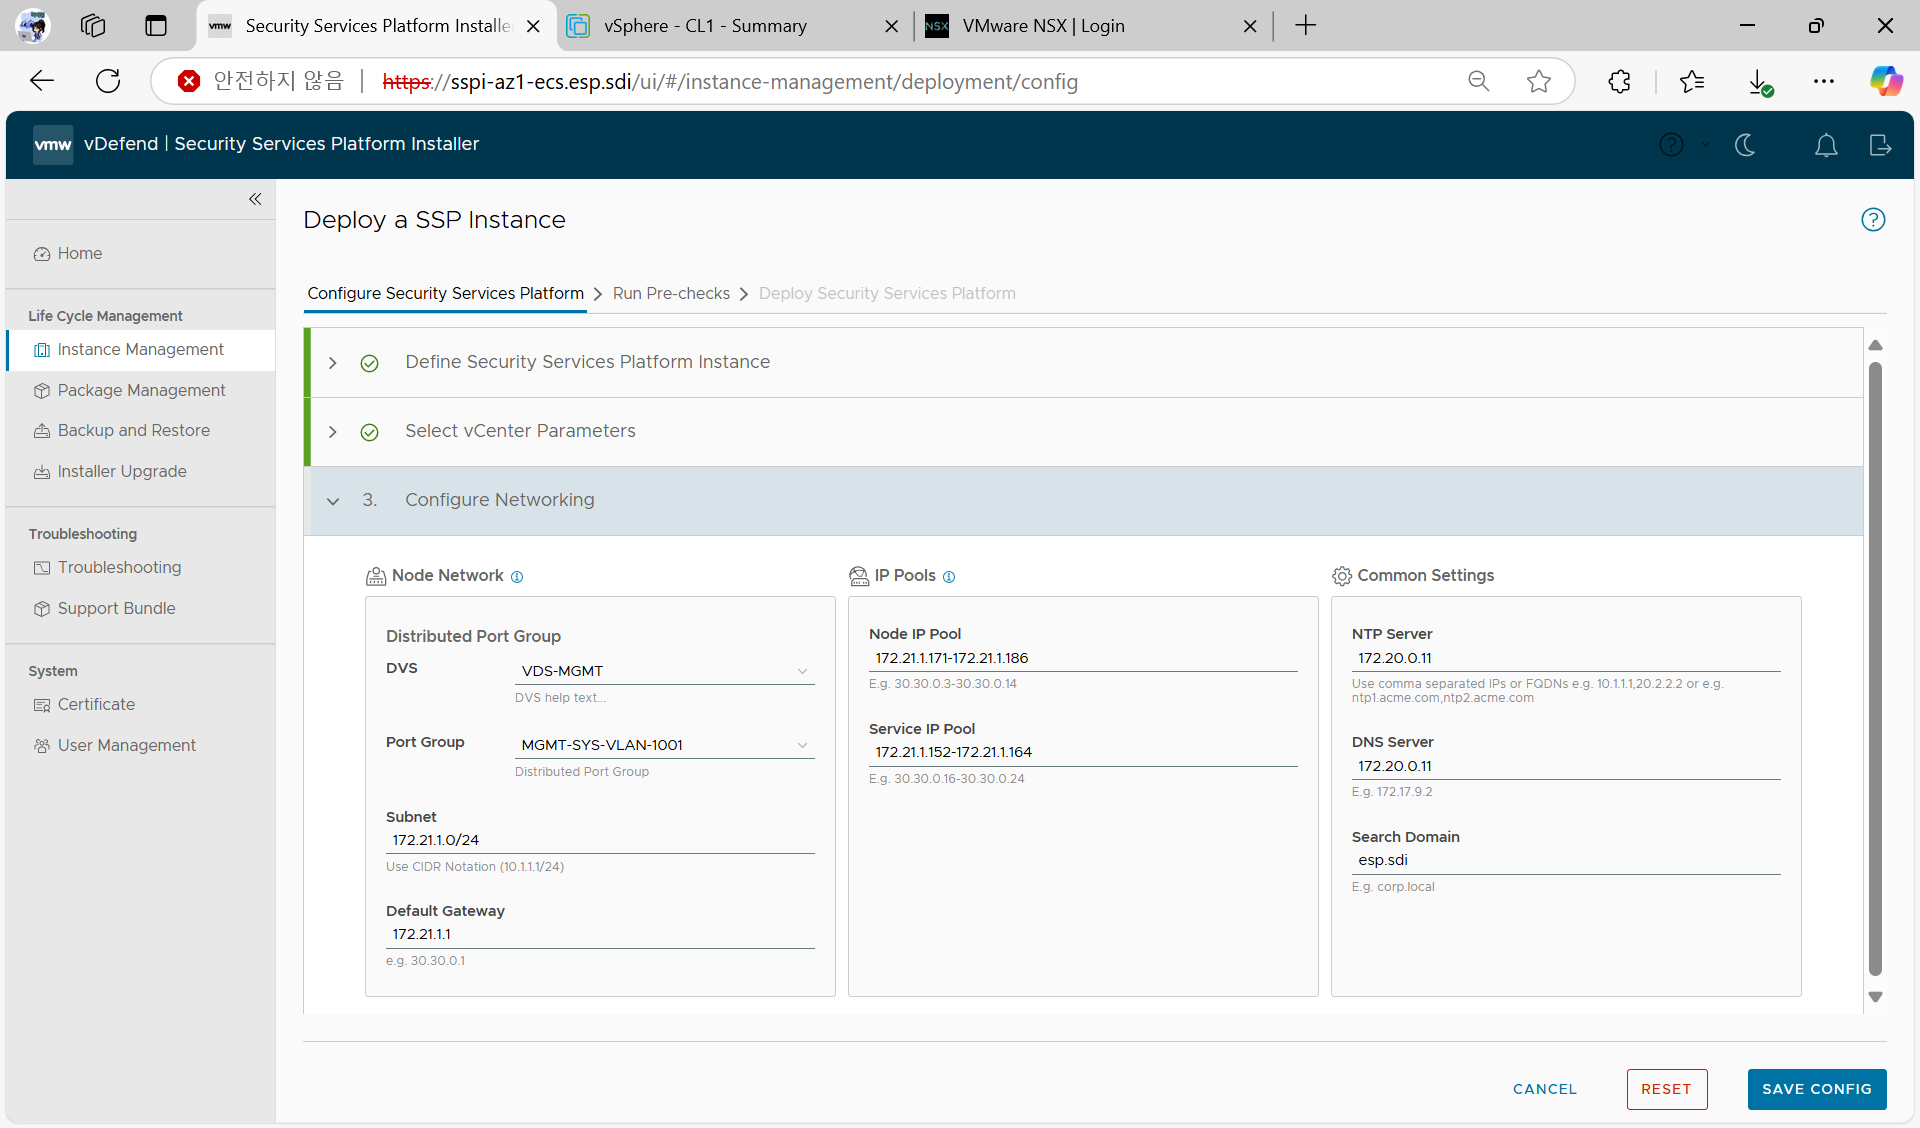
Task: Open browser downloads icon
Action: (x=1760, y=82)
